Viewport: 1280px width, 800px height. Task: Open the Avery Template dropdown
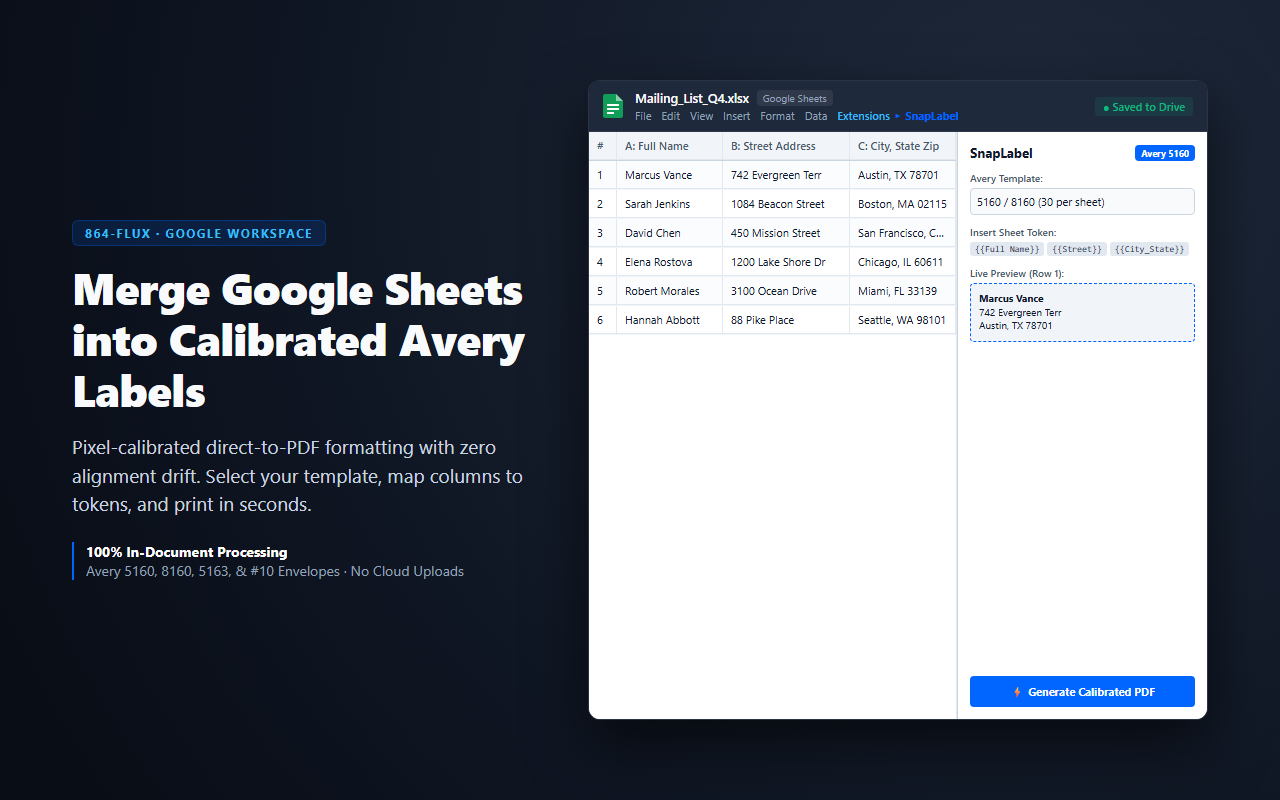click(x=1082, y=201)
